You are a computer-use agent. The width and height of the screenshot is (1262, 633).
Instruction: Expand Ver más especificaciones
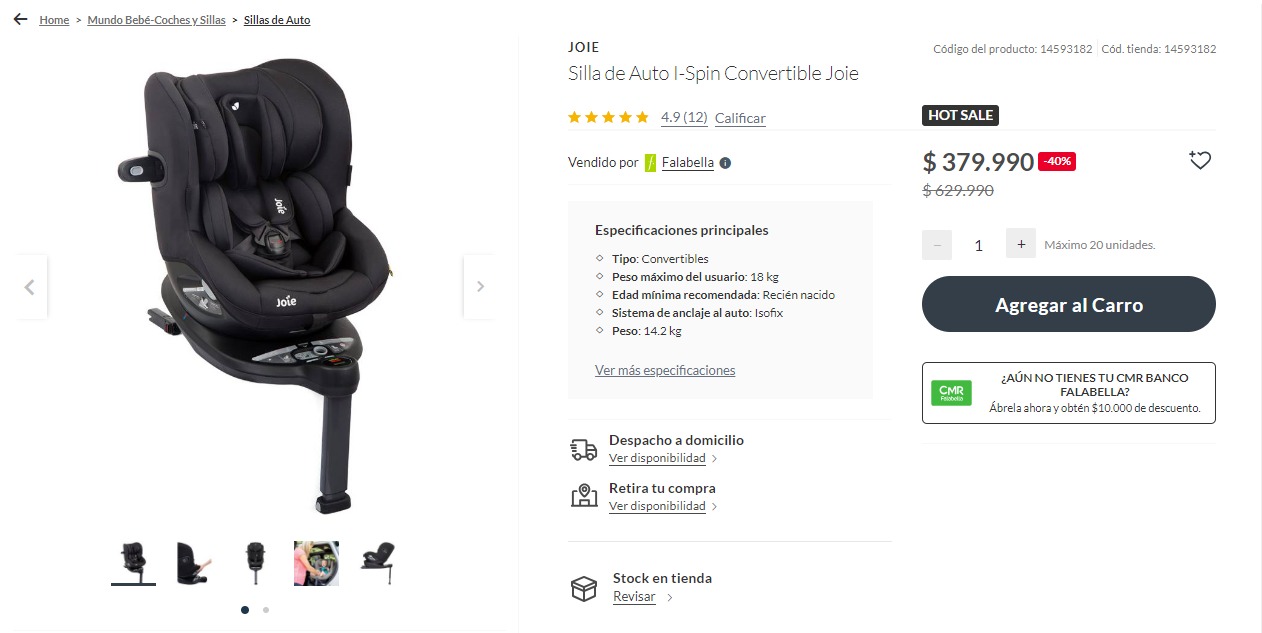pos(665,370)
